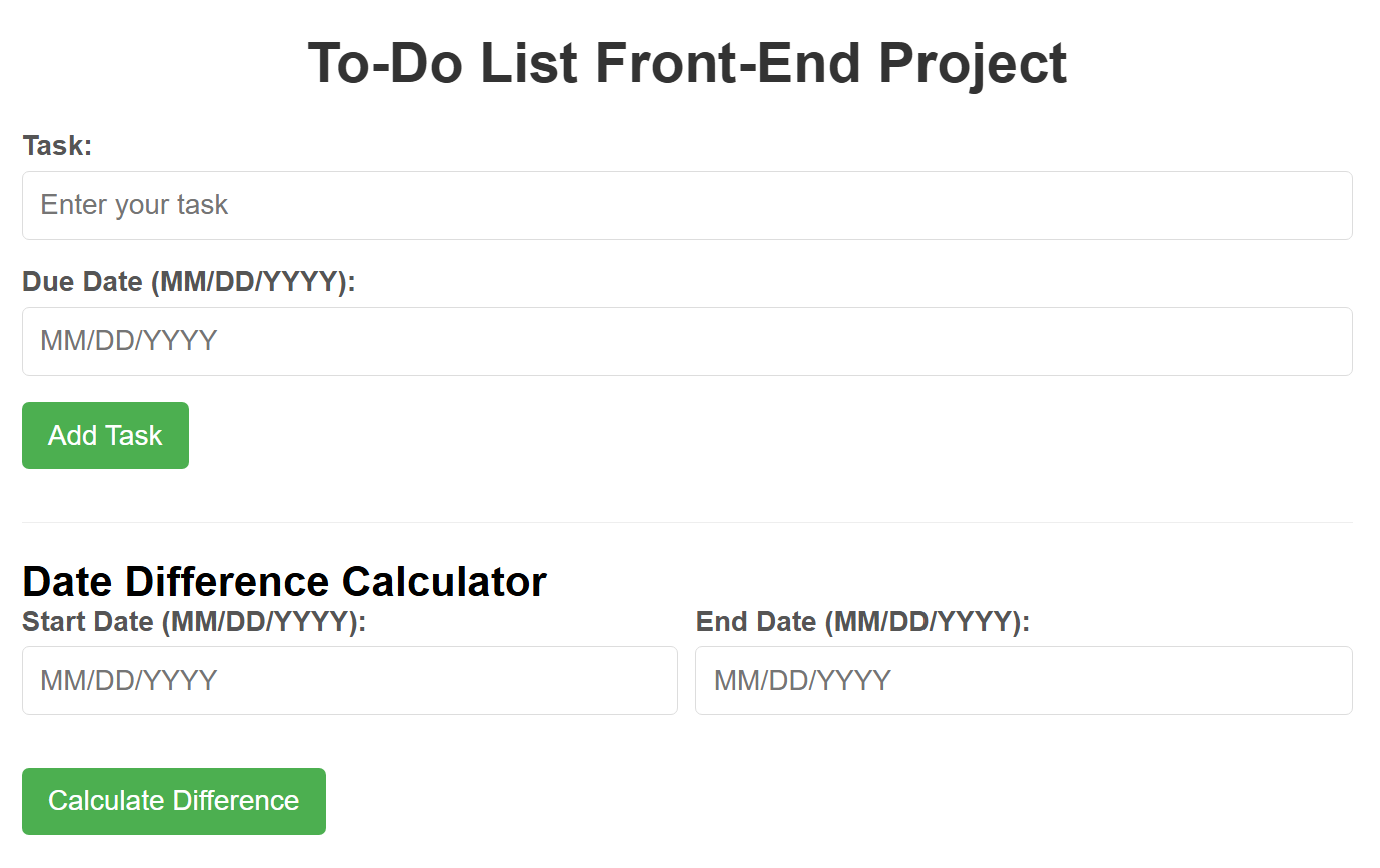Trigger the date difference calculation
This screenshot has width=1380, height=868.
click(173, 800)
